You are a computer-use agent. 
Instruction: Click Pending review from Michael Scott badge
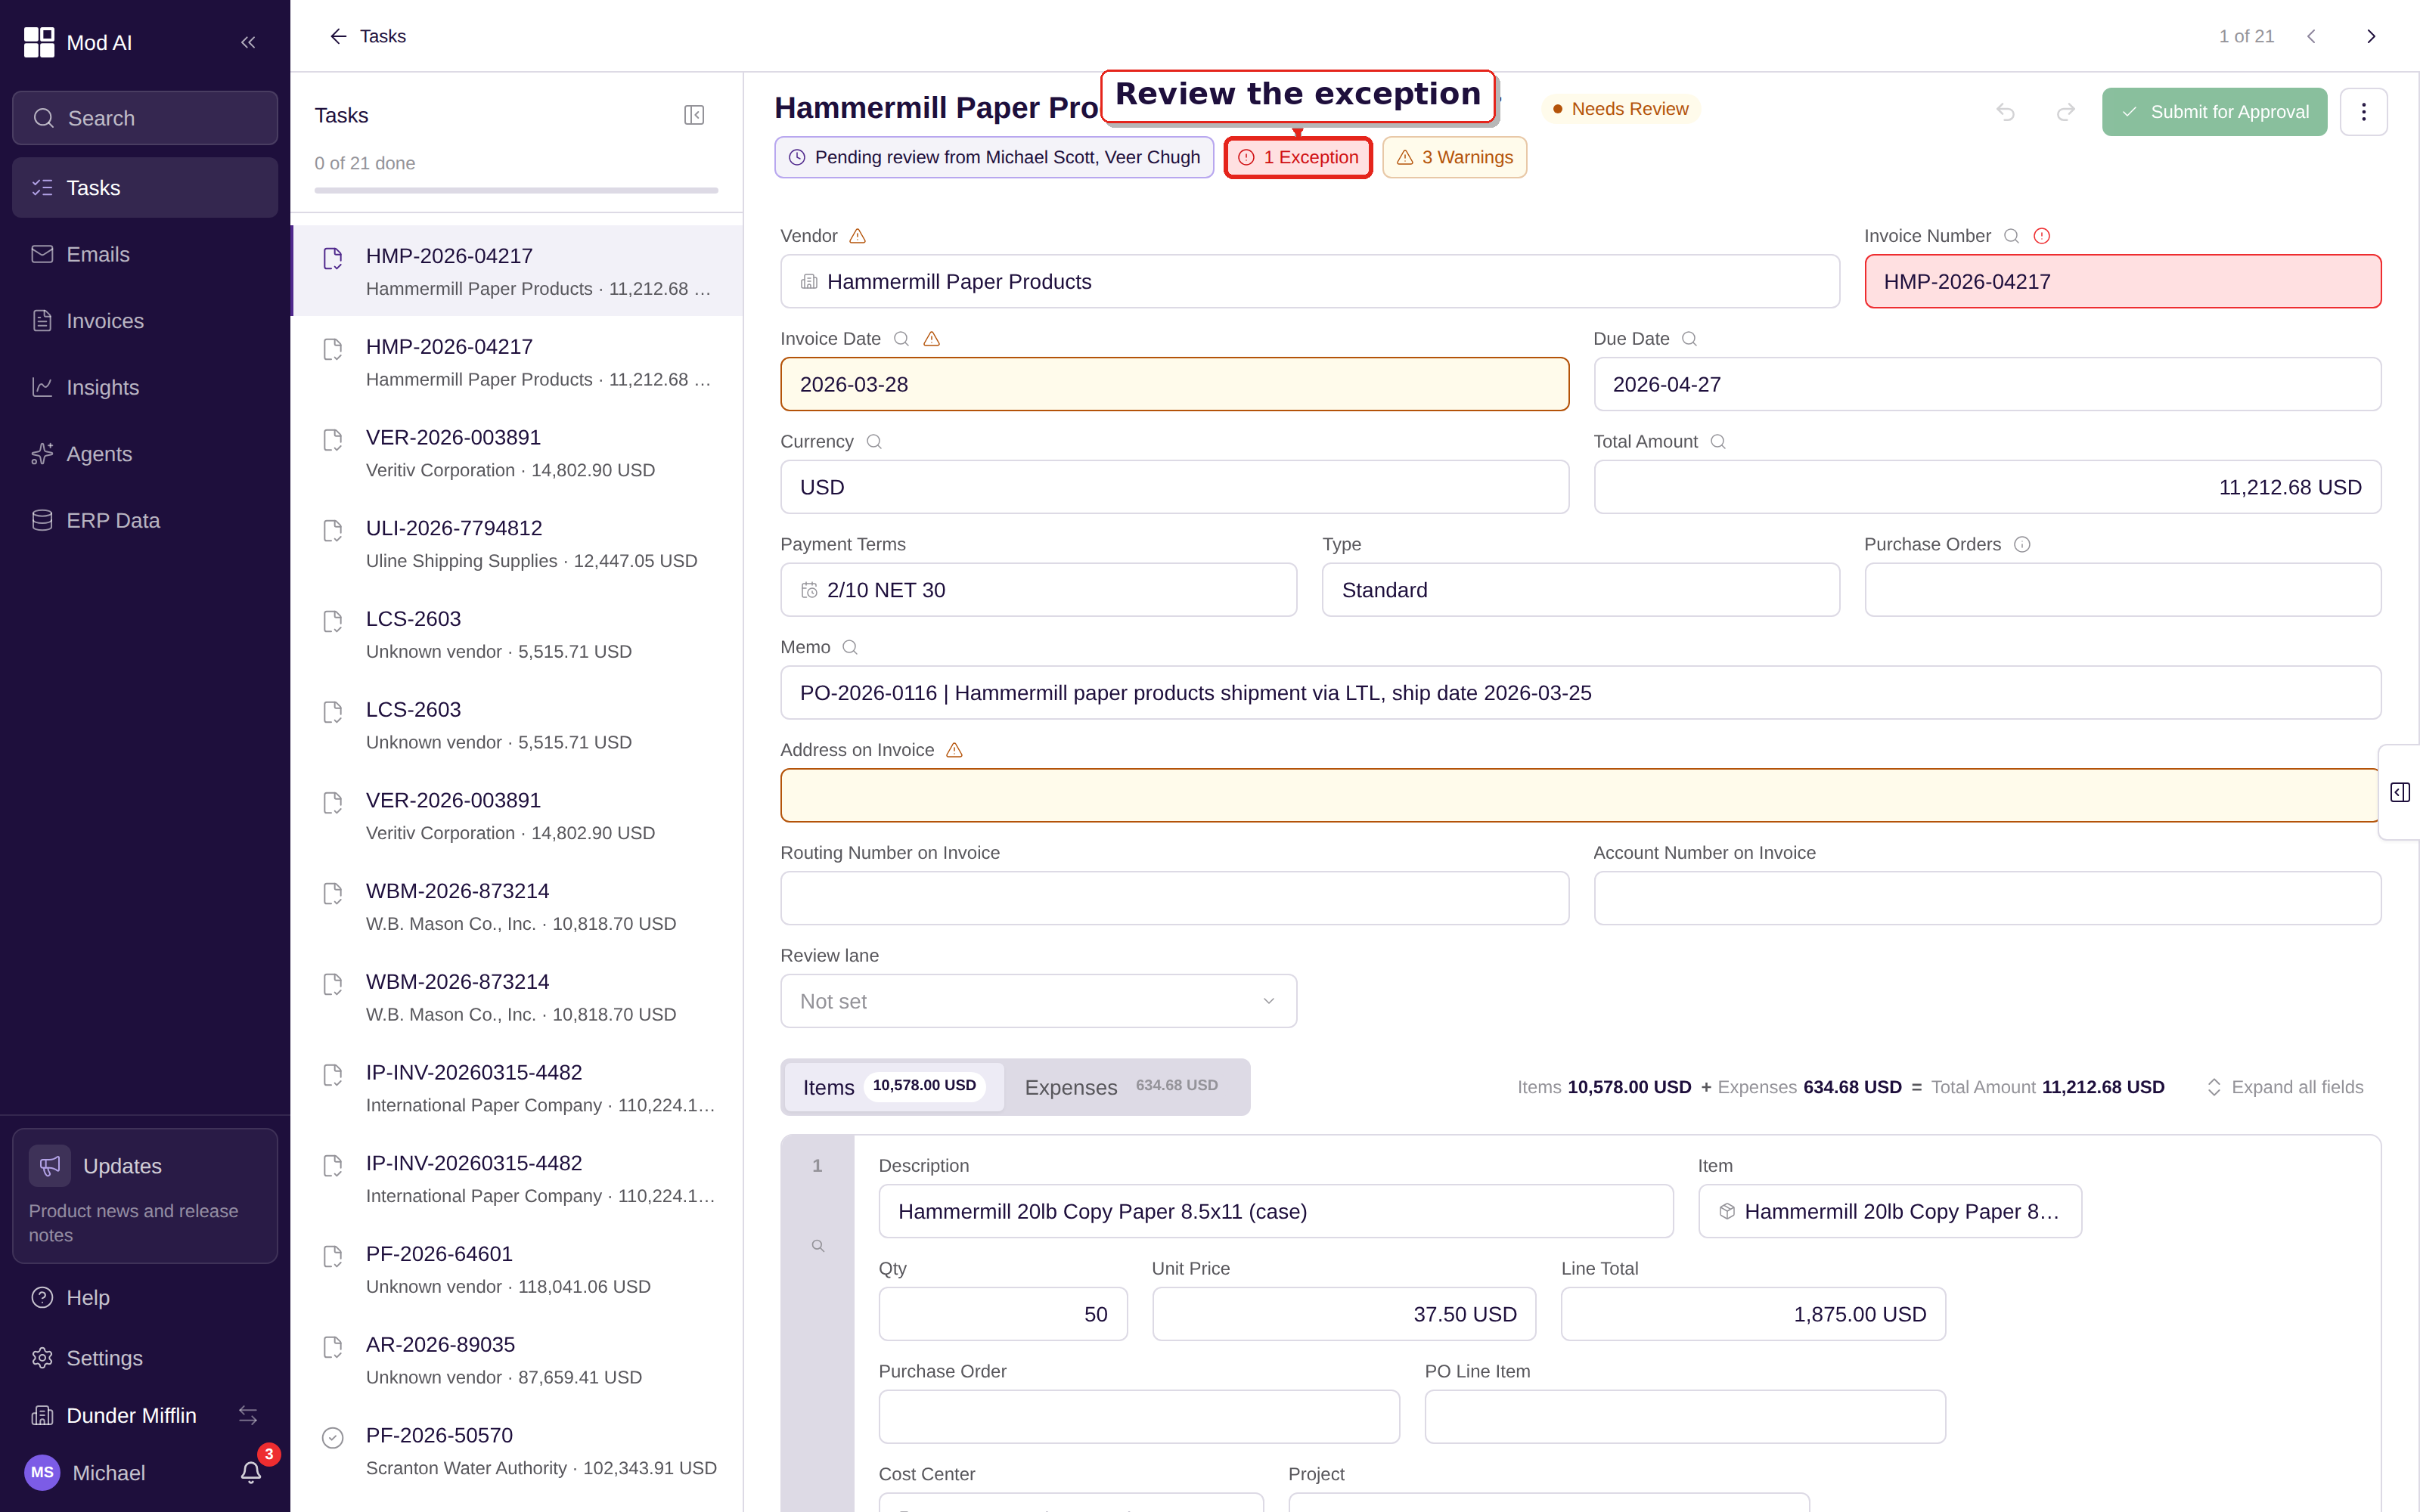(994, 157)
